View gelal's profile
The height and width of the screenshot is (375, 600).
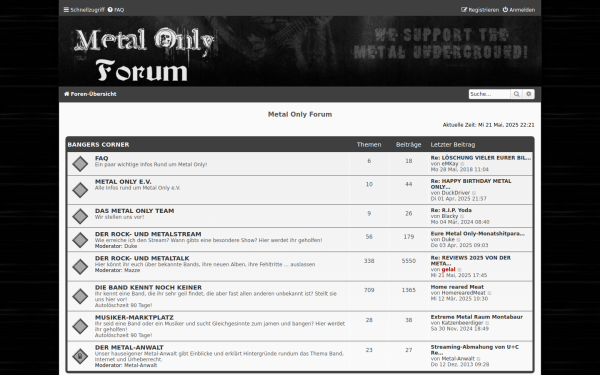click(448, 269)
